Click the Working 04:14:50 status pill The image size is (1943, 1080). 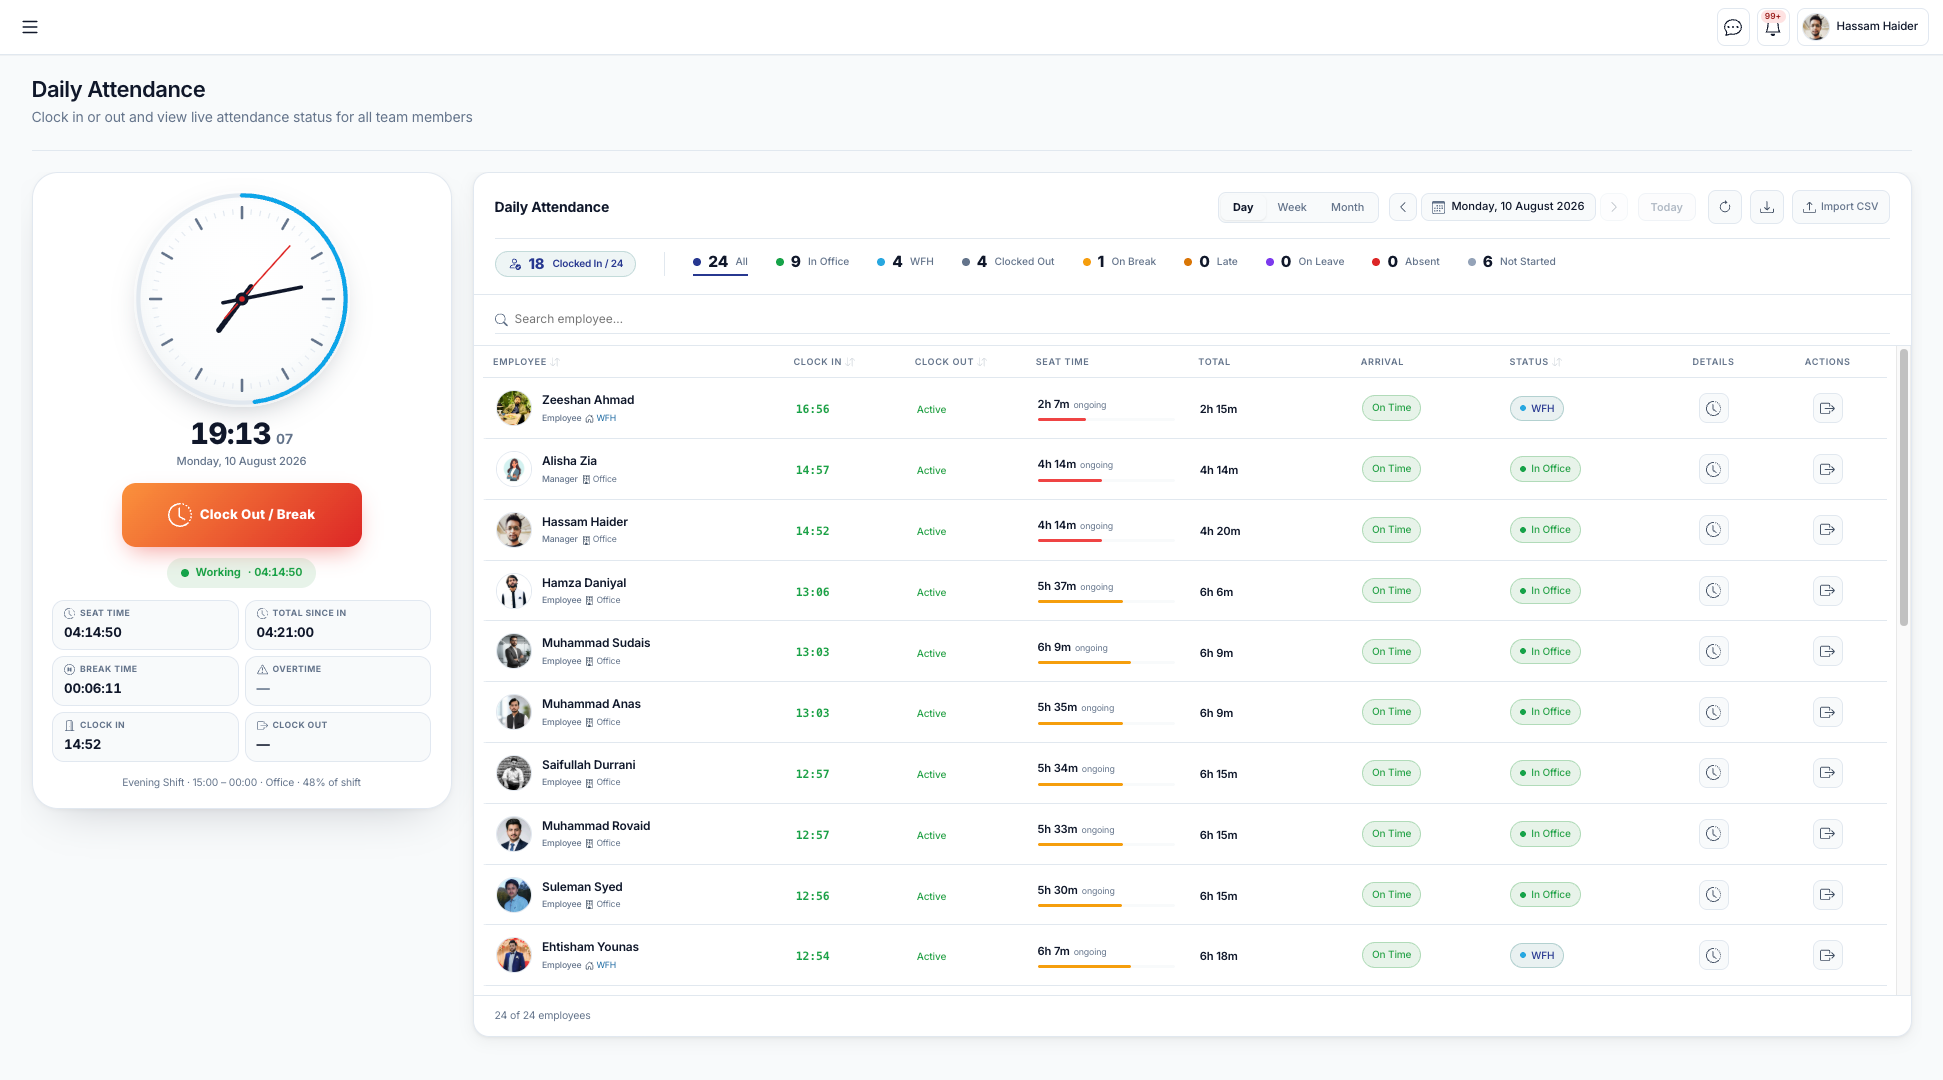pos(241,573)
